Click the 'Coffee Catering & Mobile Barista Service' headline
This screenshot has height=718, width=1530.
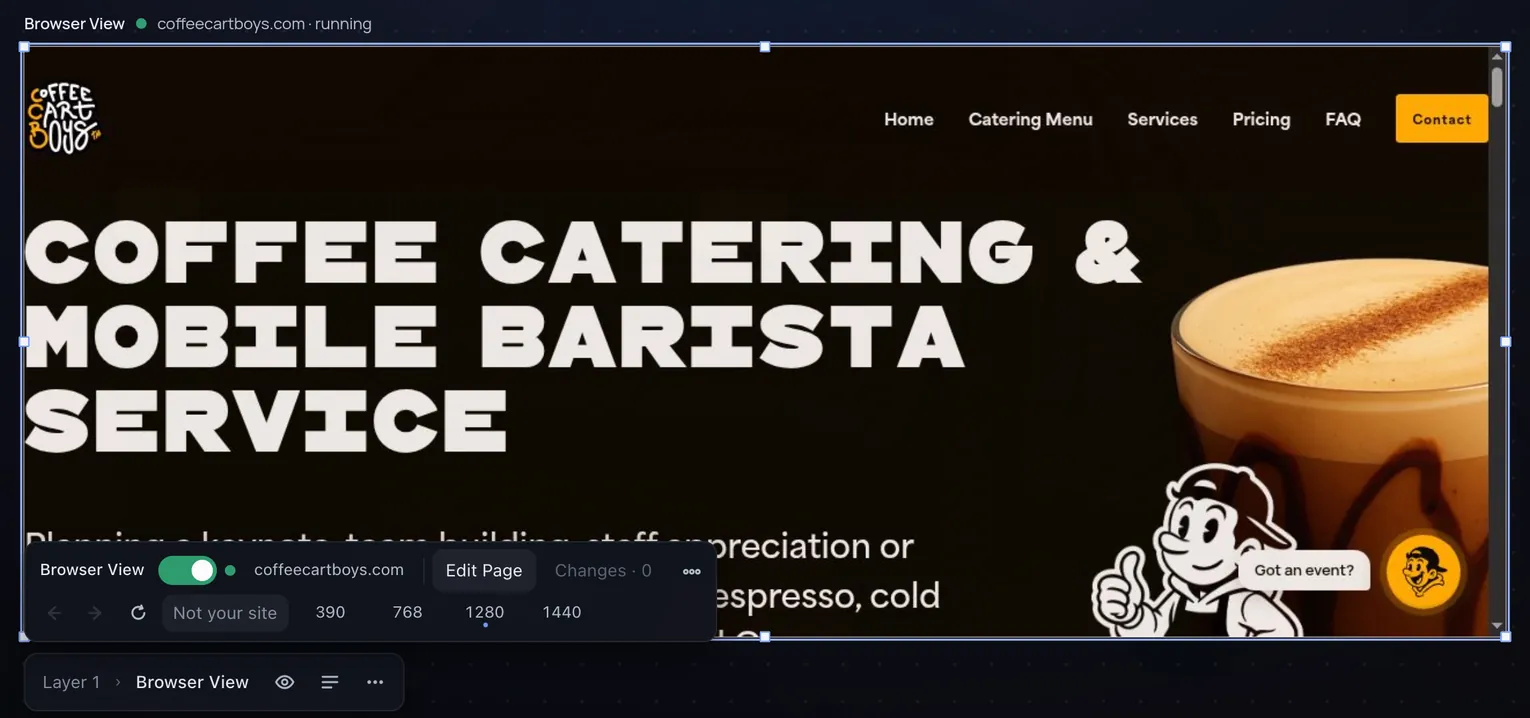582,335
